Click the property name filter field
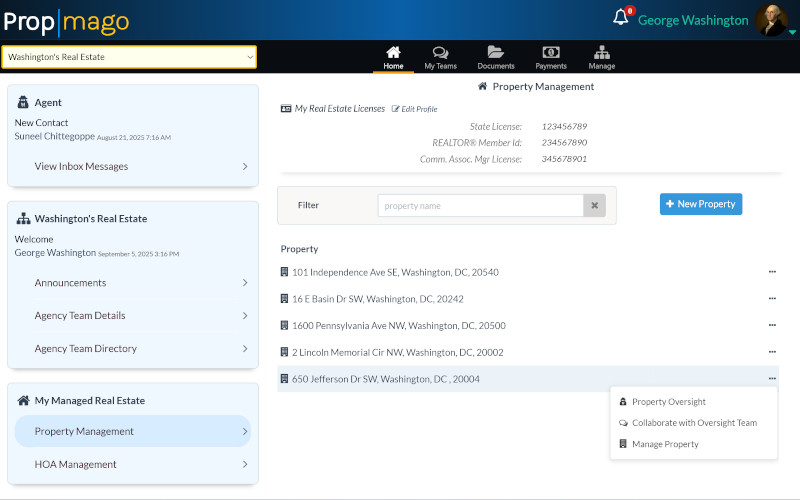This screenshot has height=500, width=800. 480,205
